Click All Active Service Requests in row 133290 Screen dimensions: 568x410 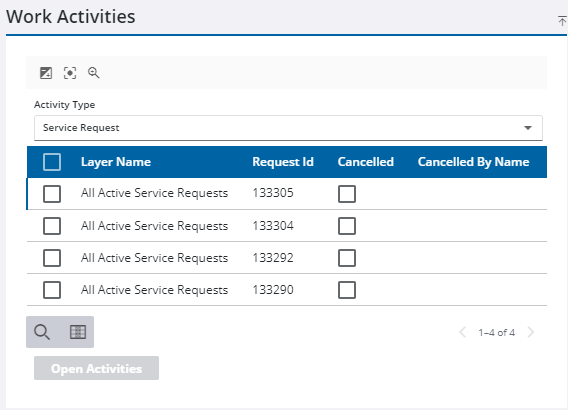pos(154,290)
